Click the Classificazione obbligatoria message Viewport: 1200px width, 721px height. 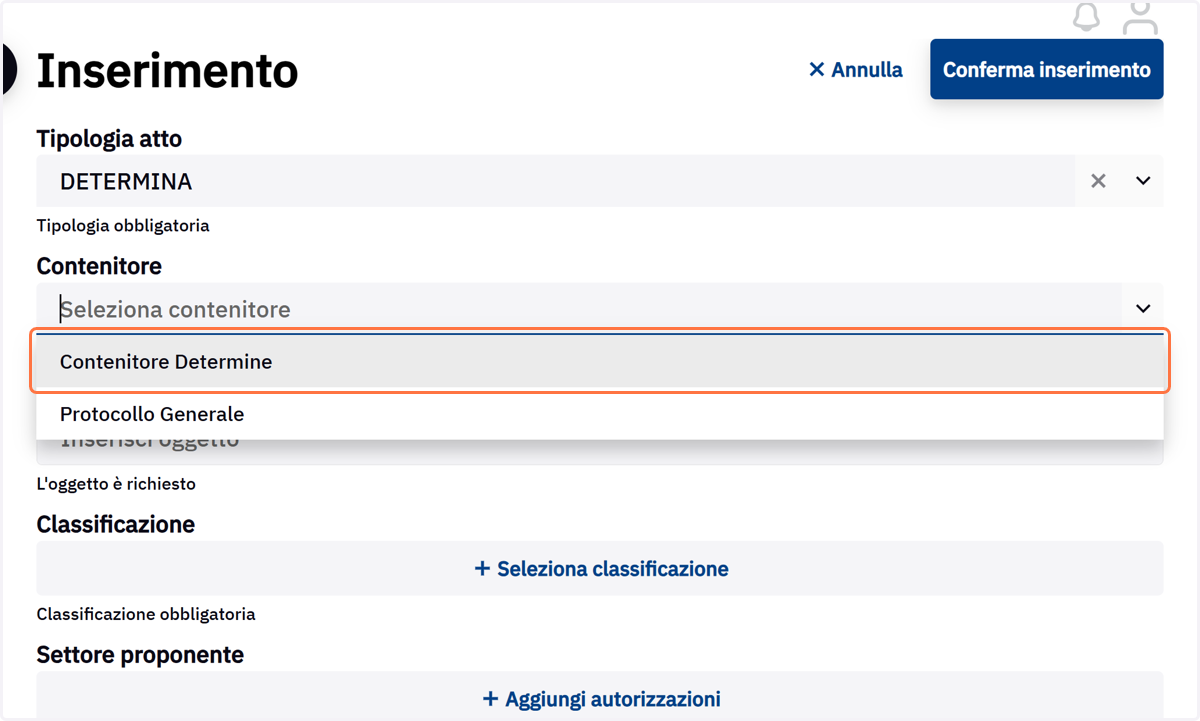click(x=146, y=614)
